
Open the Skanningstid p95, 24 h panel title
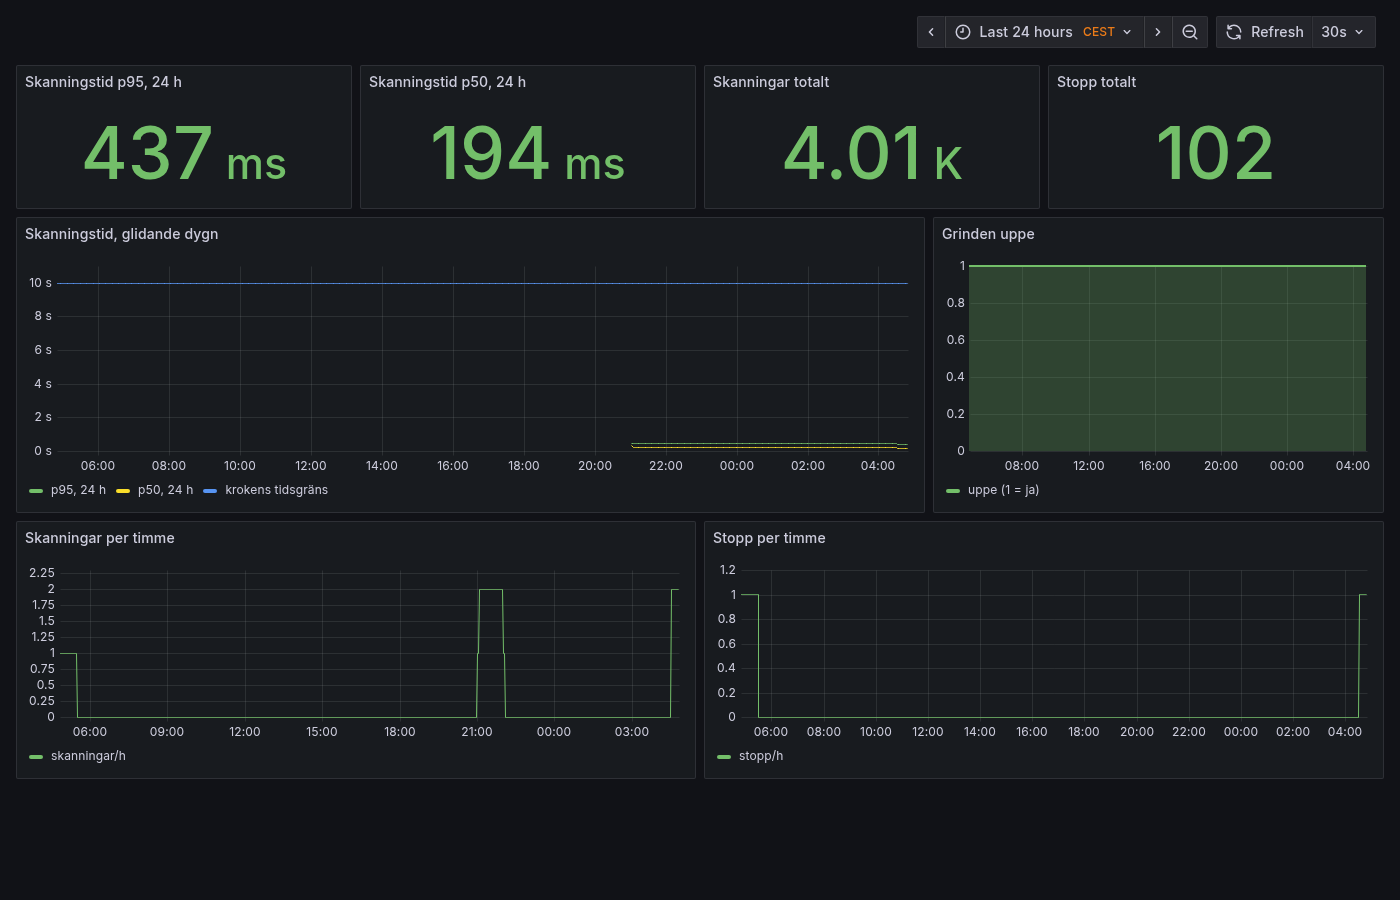tap(103, 82)
